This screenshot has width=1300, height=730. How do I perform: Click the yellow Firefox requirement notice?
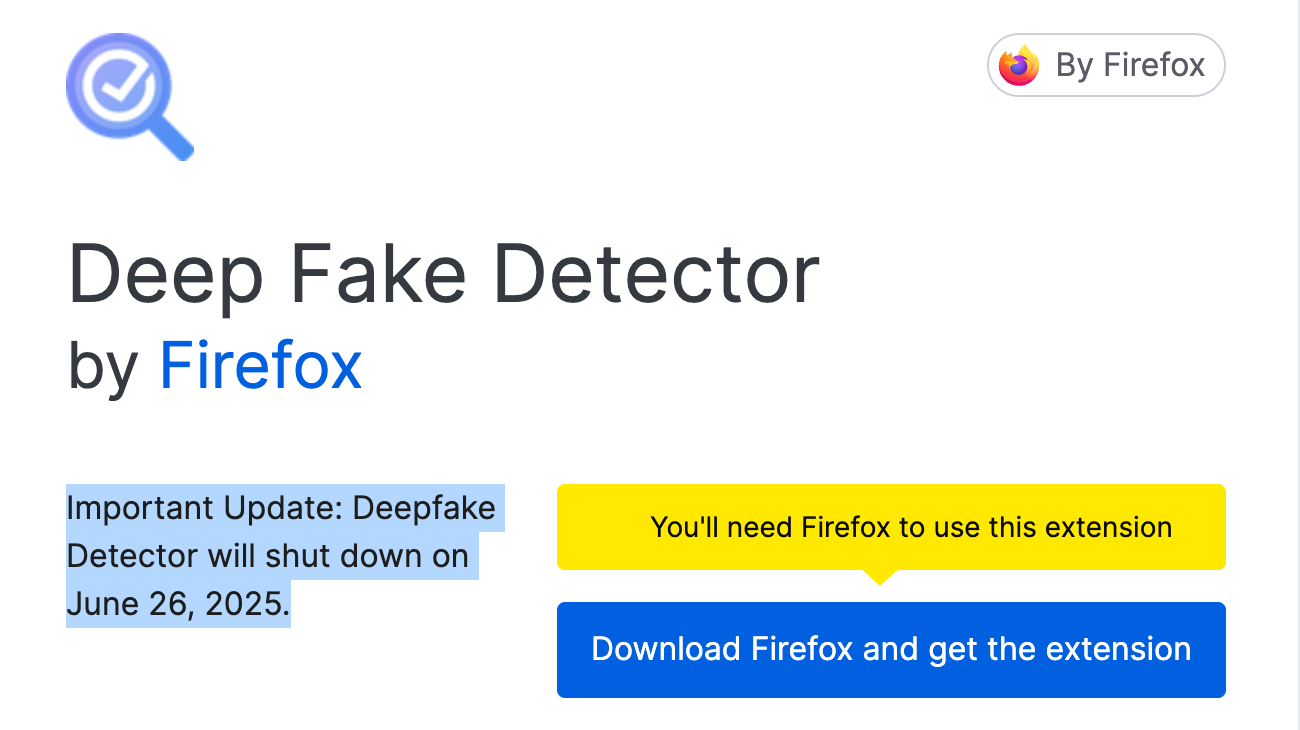[890, 527]
